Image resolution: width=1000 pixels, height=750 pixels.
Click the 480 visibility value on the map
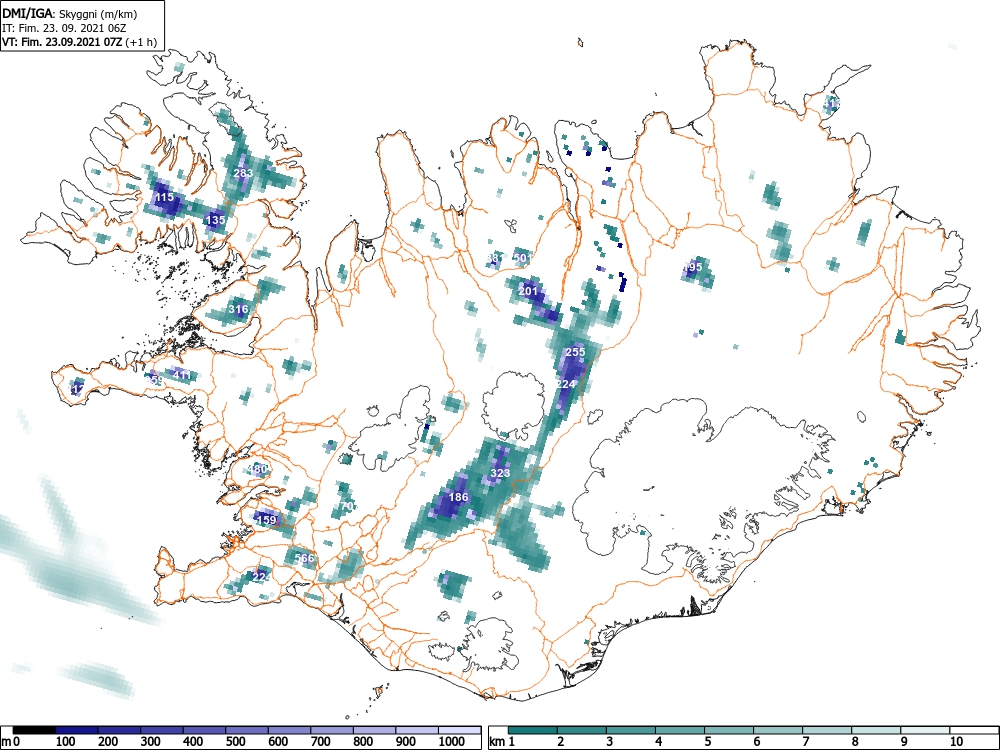[x=258, y=469]
